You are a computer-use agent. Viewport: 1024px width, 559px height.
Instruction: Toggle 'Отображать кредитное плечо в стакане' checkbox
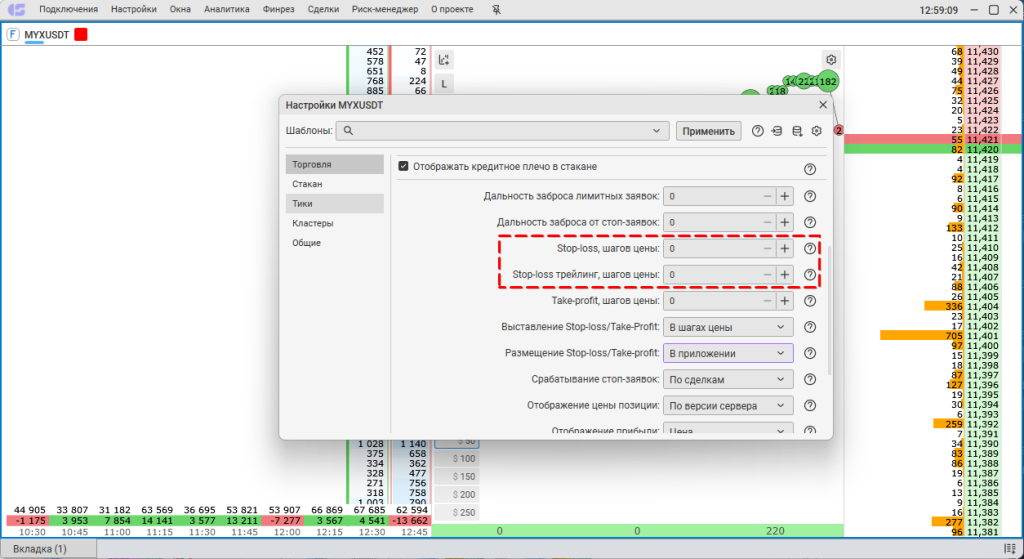[404, 166]
